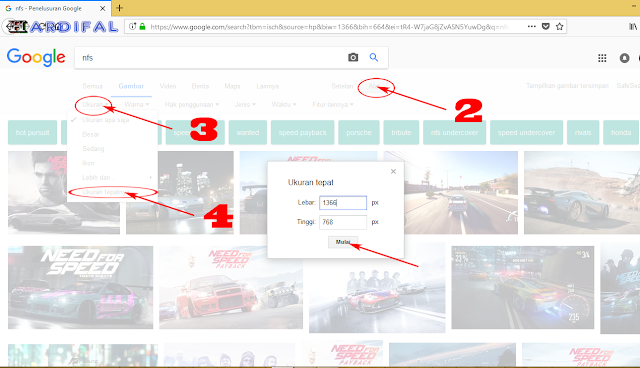
Task: Click the Alat tools button
Action: coord(374,86)
